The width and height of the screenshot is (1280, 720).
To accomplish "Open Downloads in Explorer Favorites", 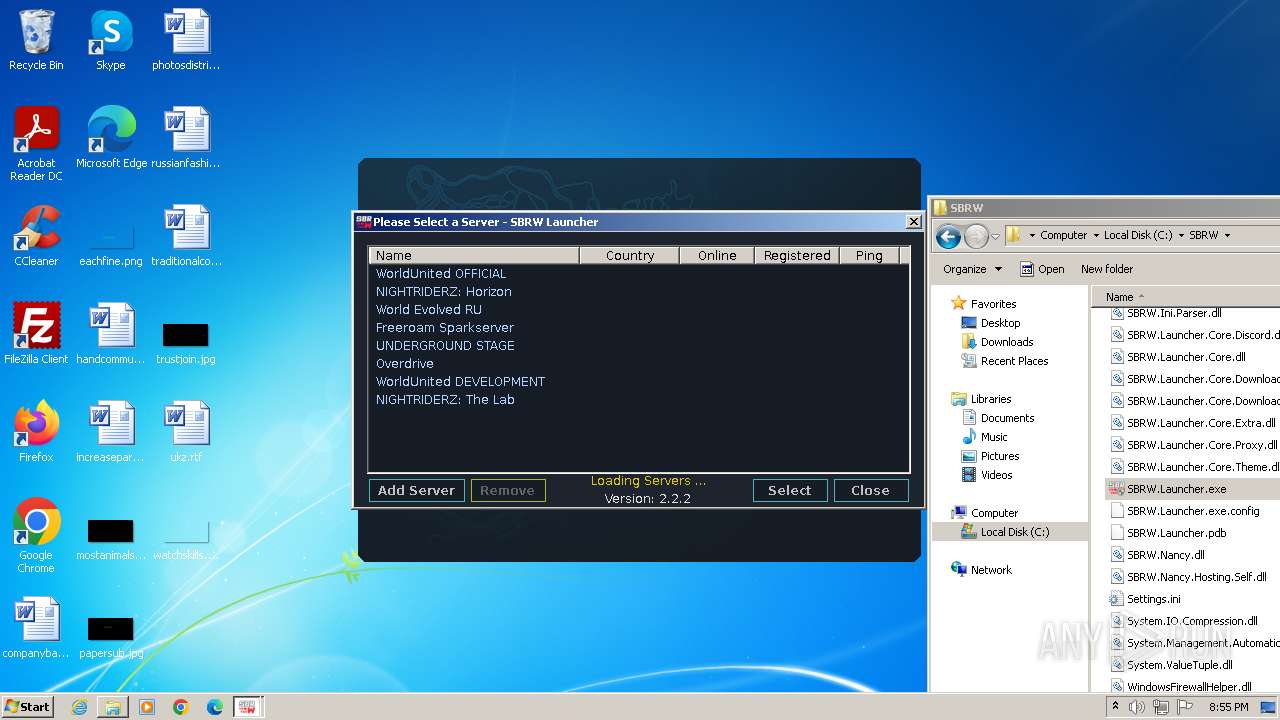I will pyautogui.click(x=996, y=342).
